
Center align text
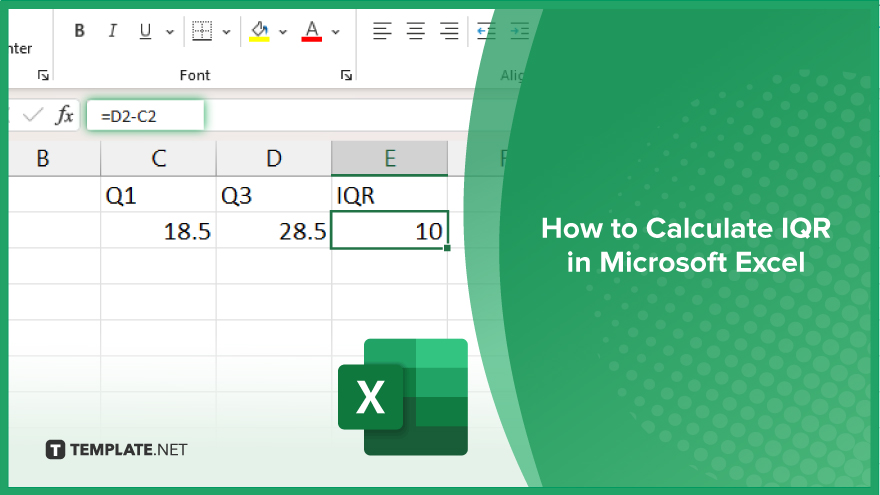pos(416,31)
